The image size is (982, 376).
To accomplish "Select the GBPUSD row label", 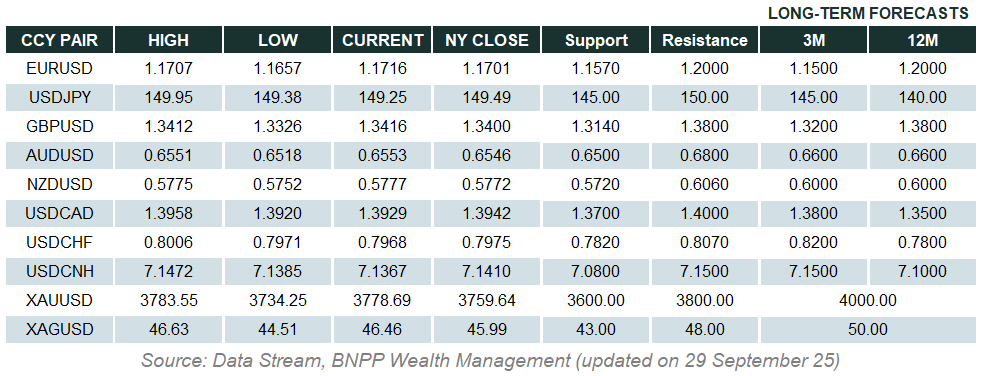I will pyautogui.click(x=59, y=126).
